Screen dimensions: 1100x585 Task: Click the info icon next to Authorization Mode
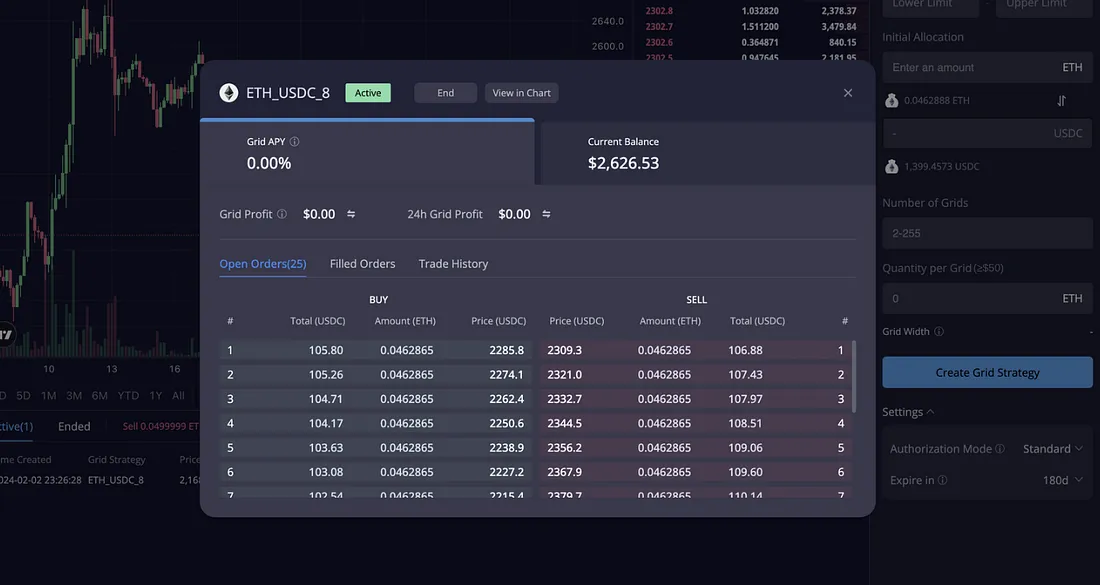(x=1000, y=449)
